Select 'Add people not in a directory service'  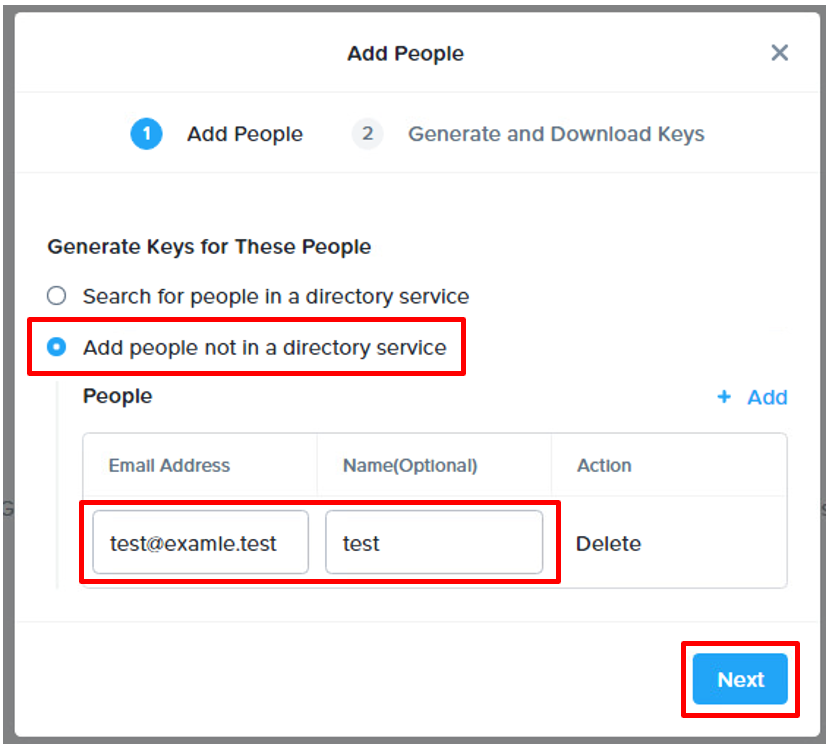click(x=57, y=347)
